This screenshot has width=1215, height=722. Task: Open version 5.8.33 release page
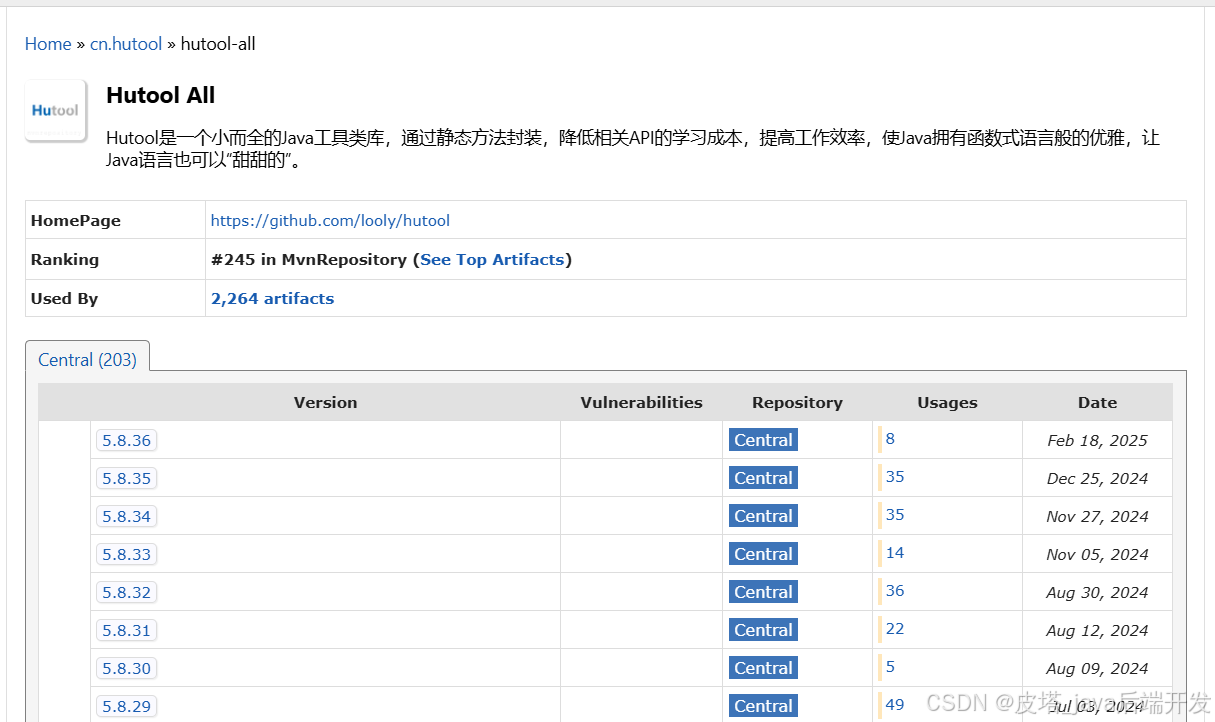(x=126, y=553)
